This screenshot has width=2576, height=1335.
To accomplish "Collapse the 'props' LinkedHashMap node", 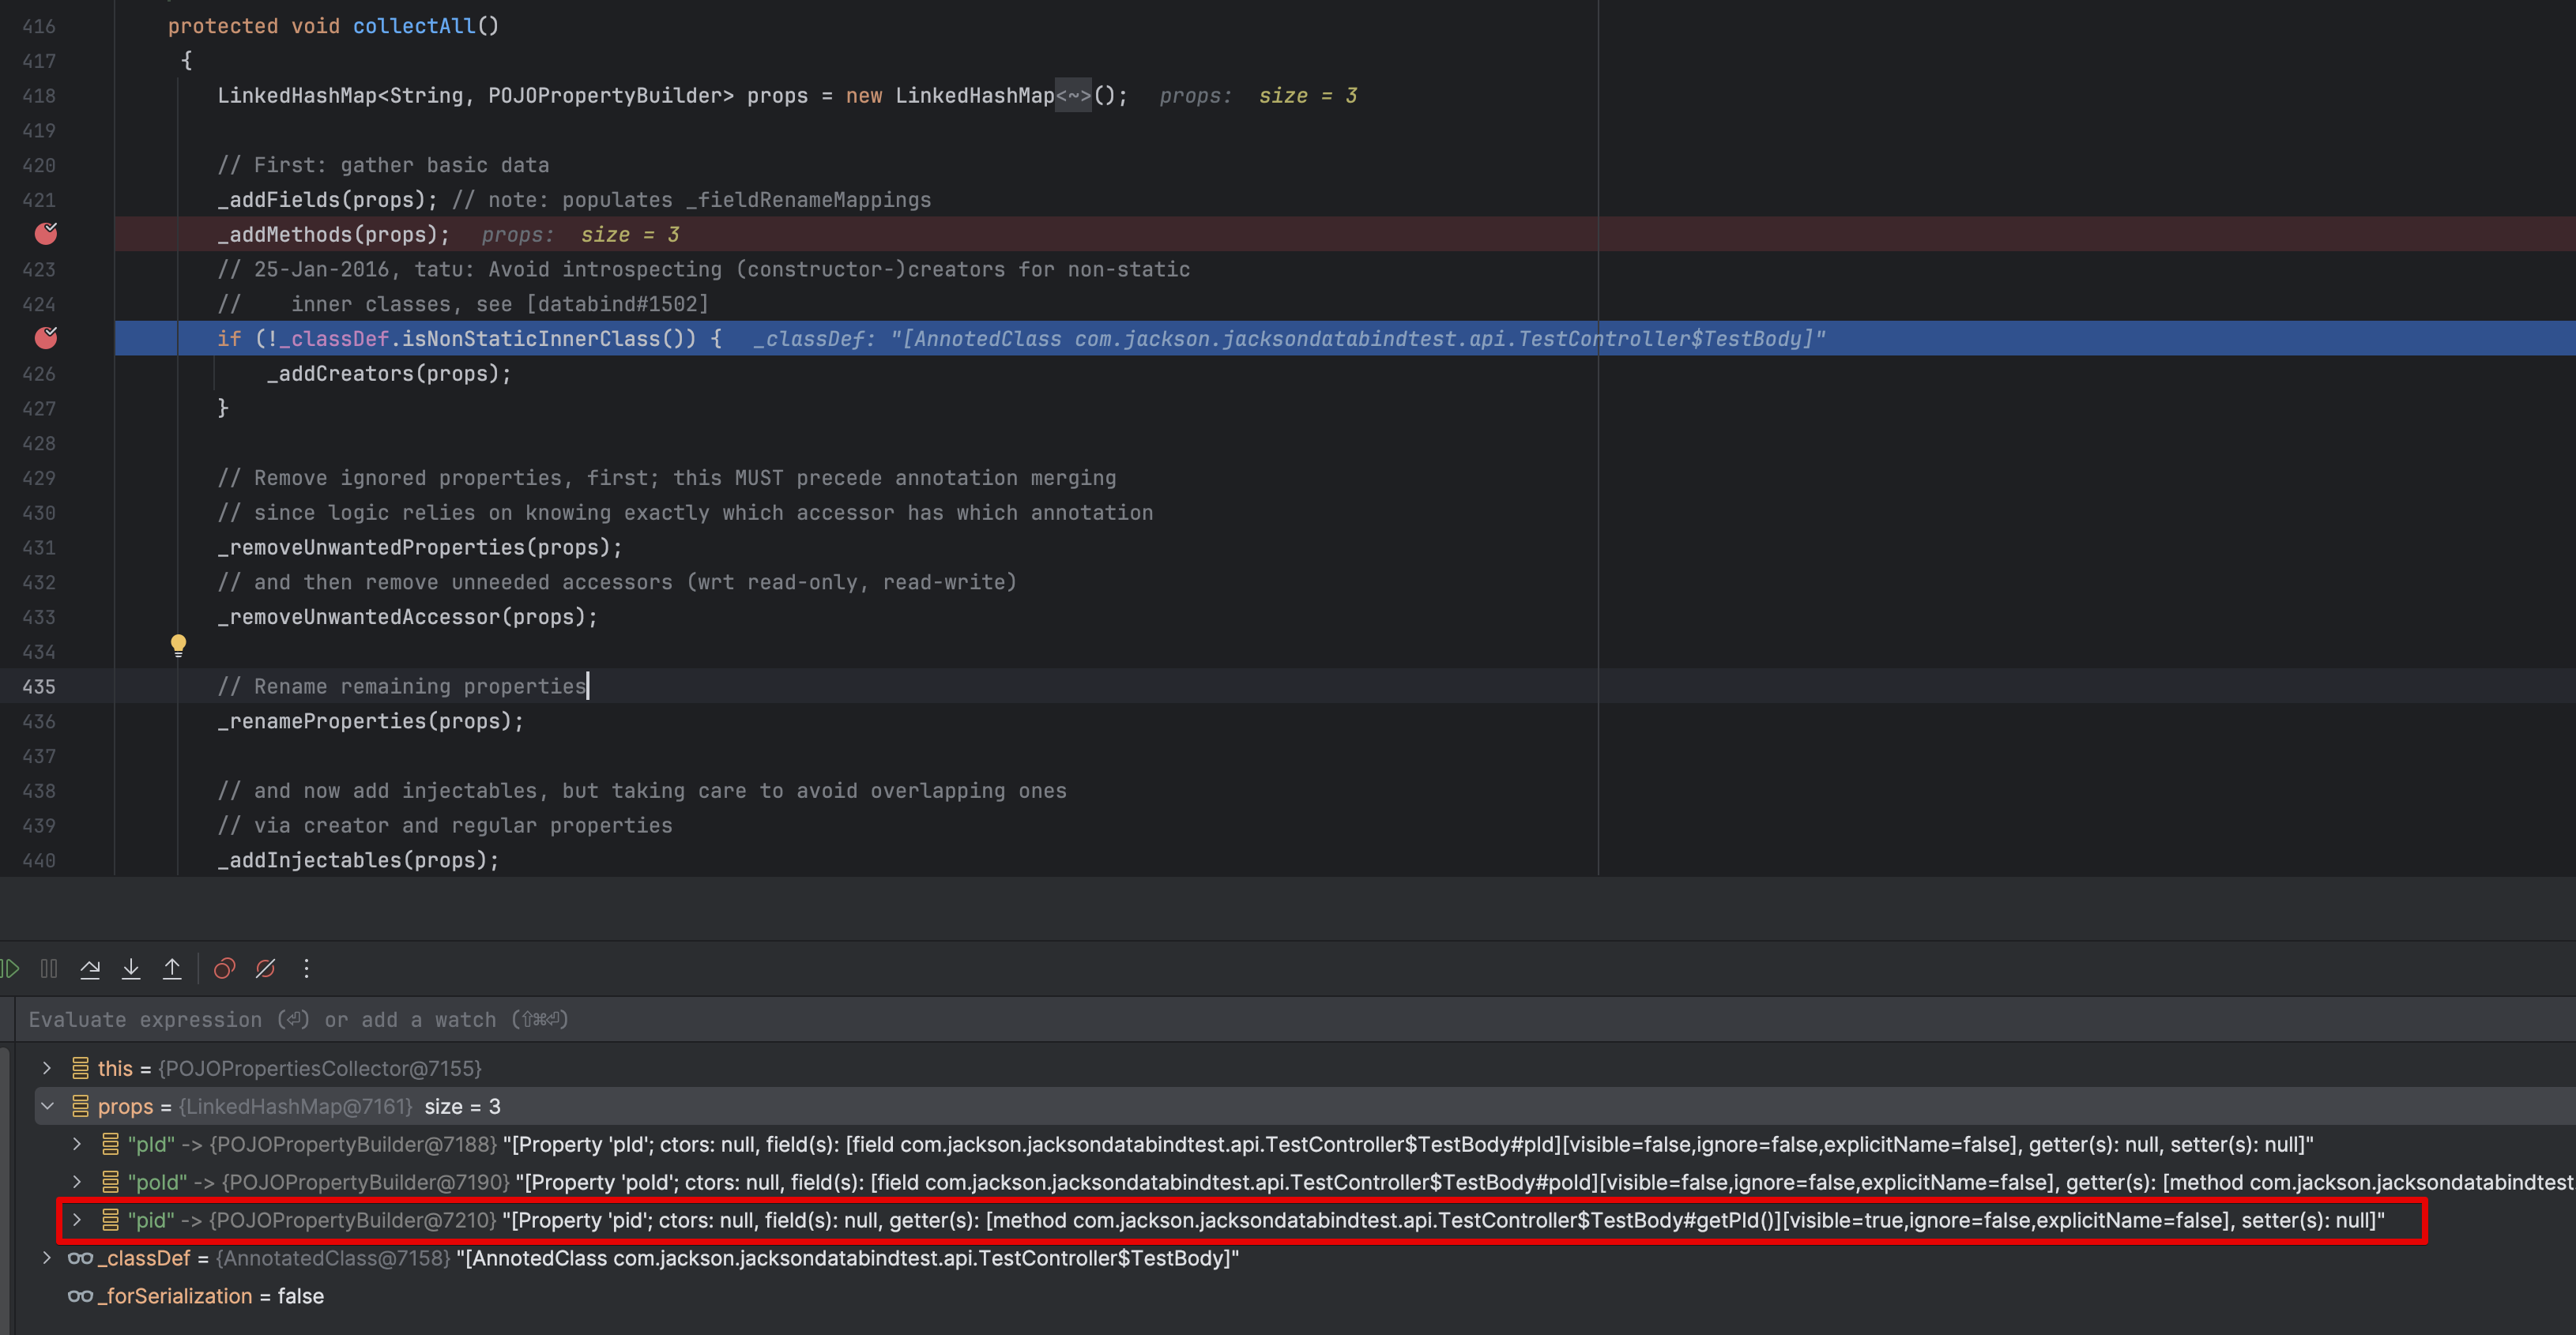I will click(47, 1106).
